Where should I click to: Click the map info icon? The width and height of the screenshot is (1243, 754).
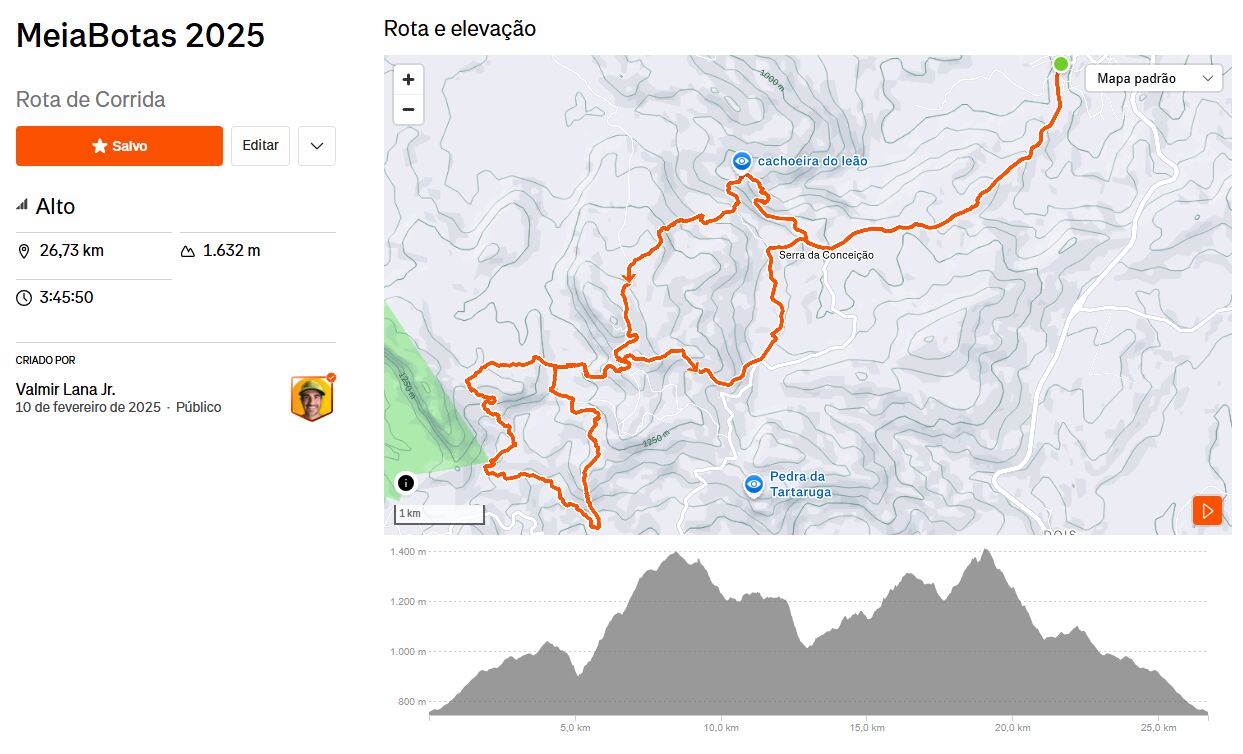tap(406, 483)
